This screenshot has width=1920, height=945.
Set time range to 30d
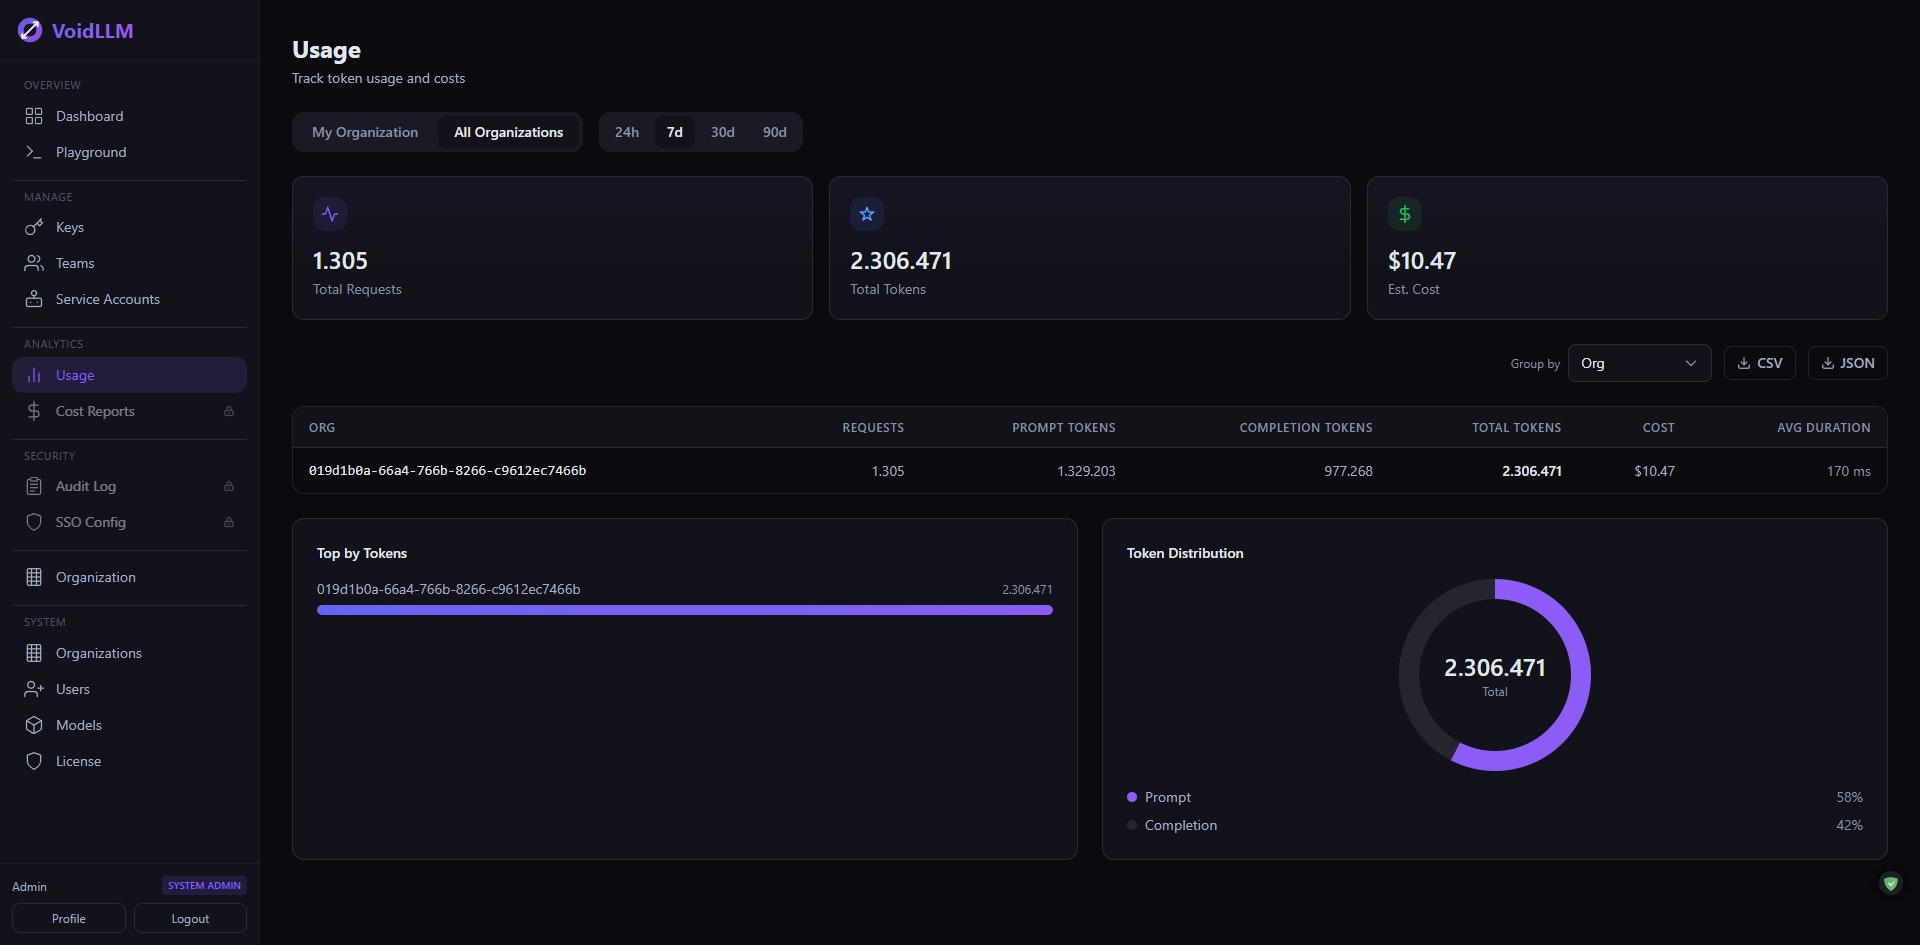723,132
